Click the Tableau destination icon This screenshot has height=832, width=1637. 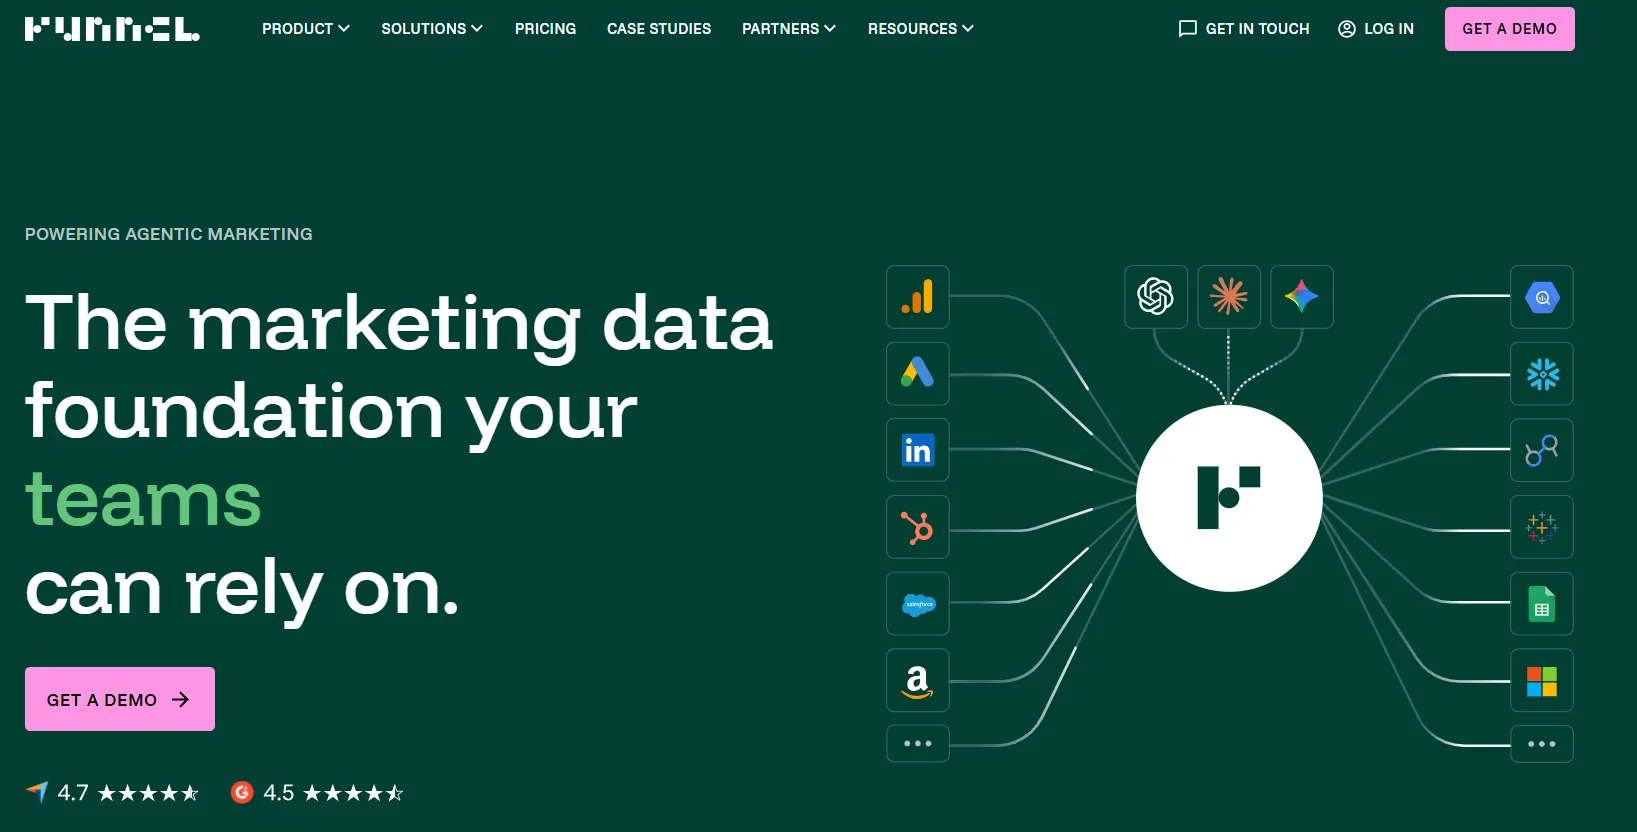click(1542, 527)
